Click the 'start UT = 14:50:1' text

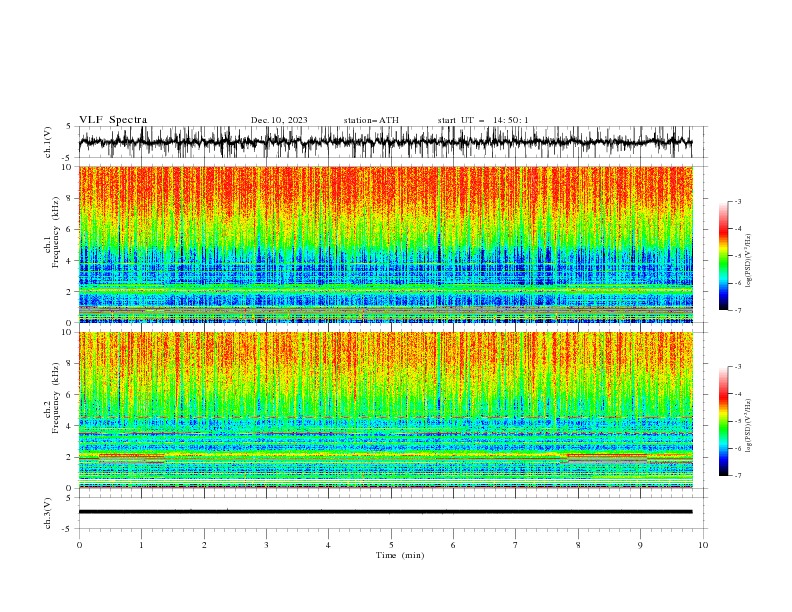tap(483, 120)
